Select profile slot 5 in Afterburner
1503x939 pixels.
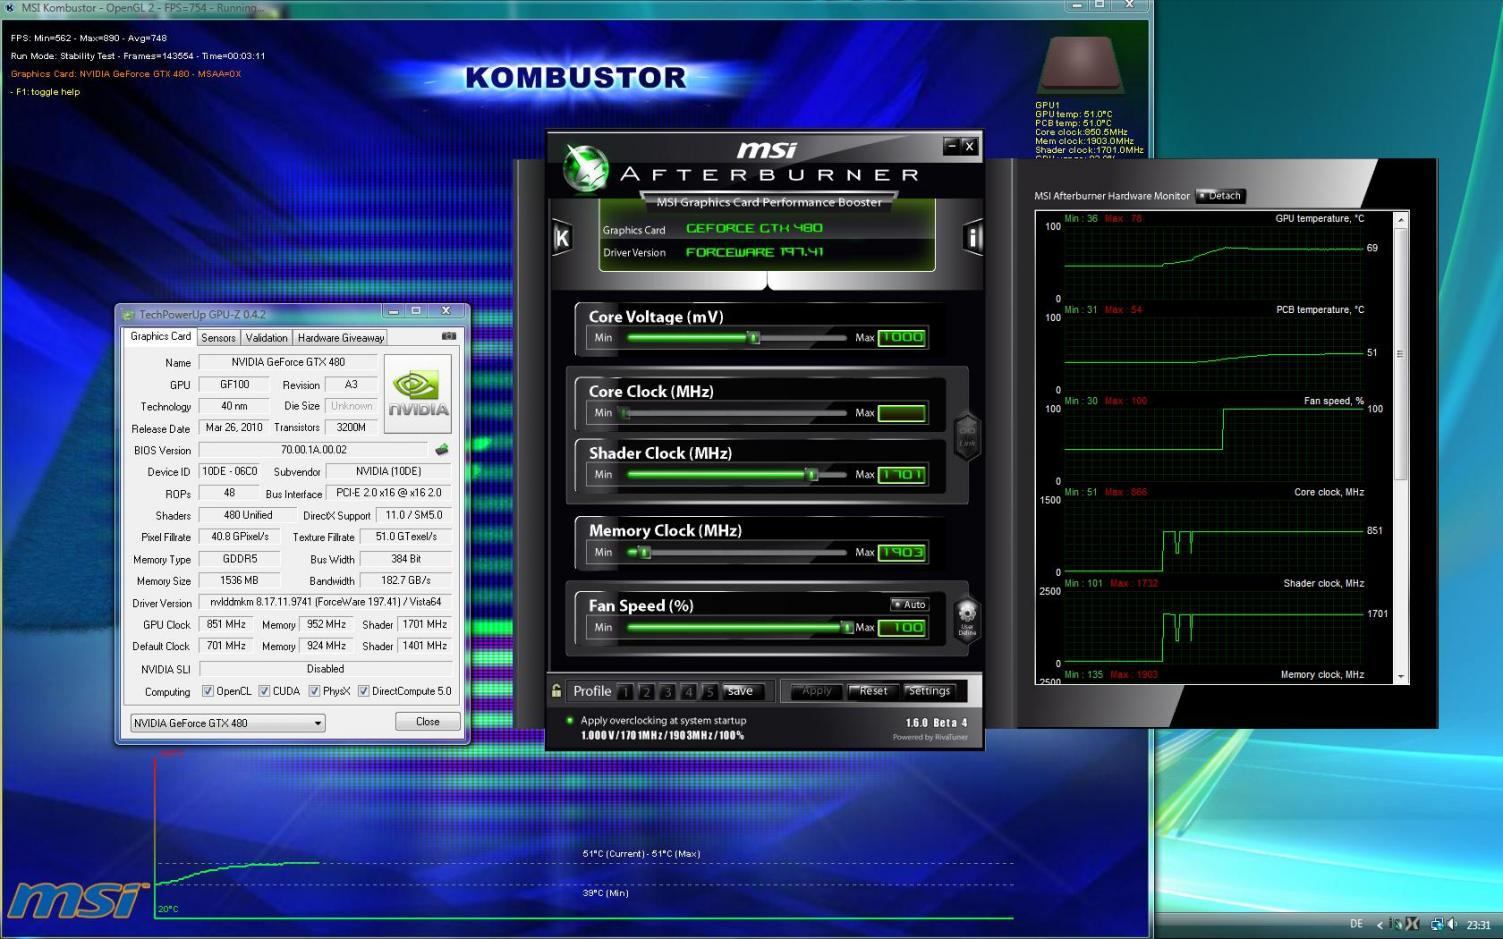pyautogui.click(x=709, y=691)
